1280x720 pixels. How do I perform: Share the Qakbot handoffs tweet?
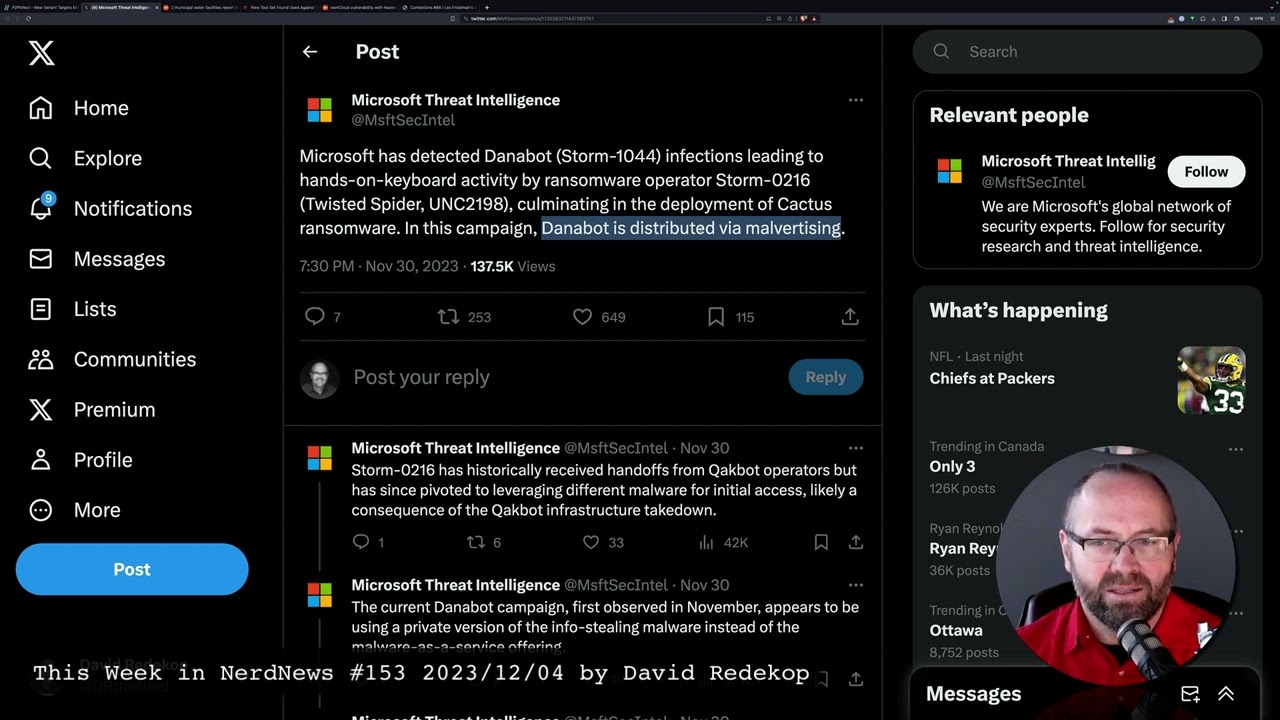(x=856, y=542)
